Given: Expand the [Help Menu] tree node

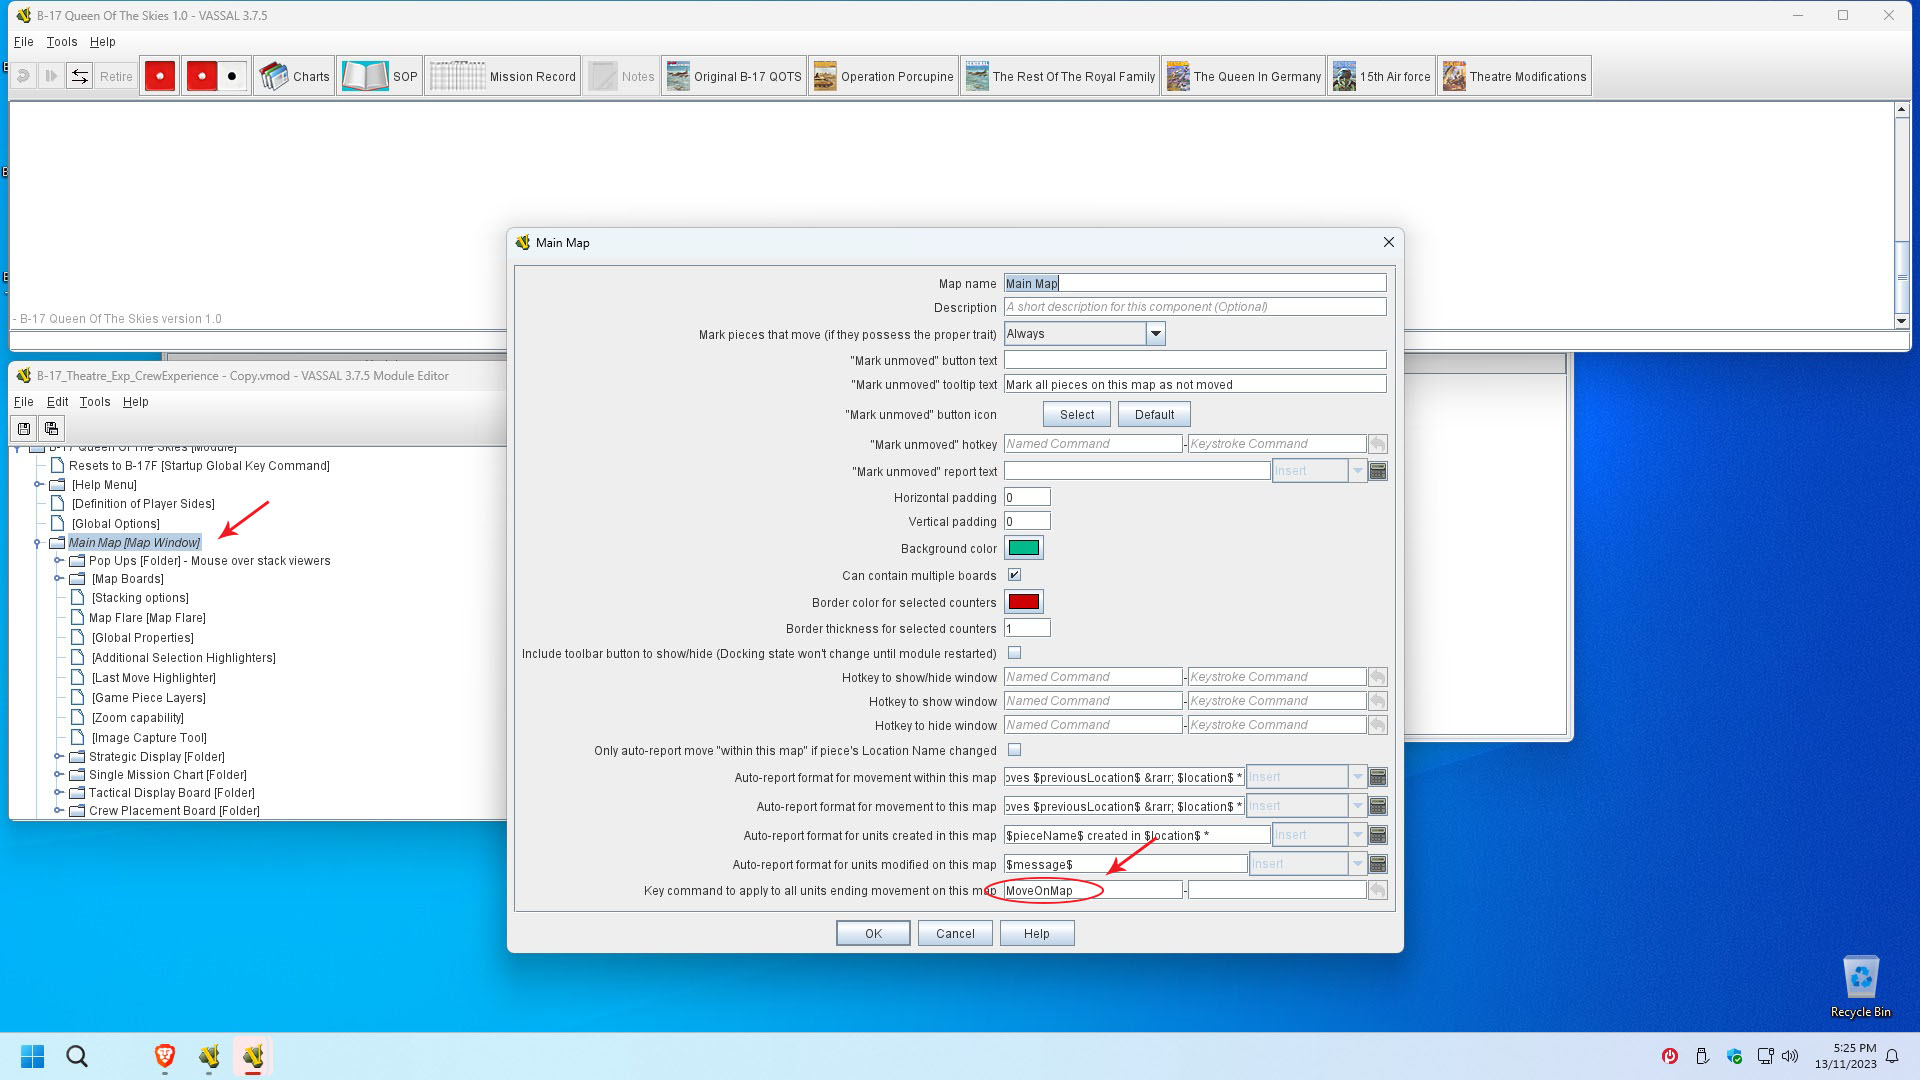Looking at the screenshot, I should pyautogui.click(x=38, y=485).
